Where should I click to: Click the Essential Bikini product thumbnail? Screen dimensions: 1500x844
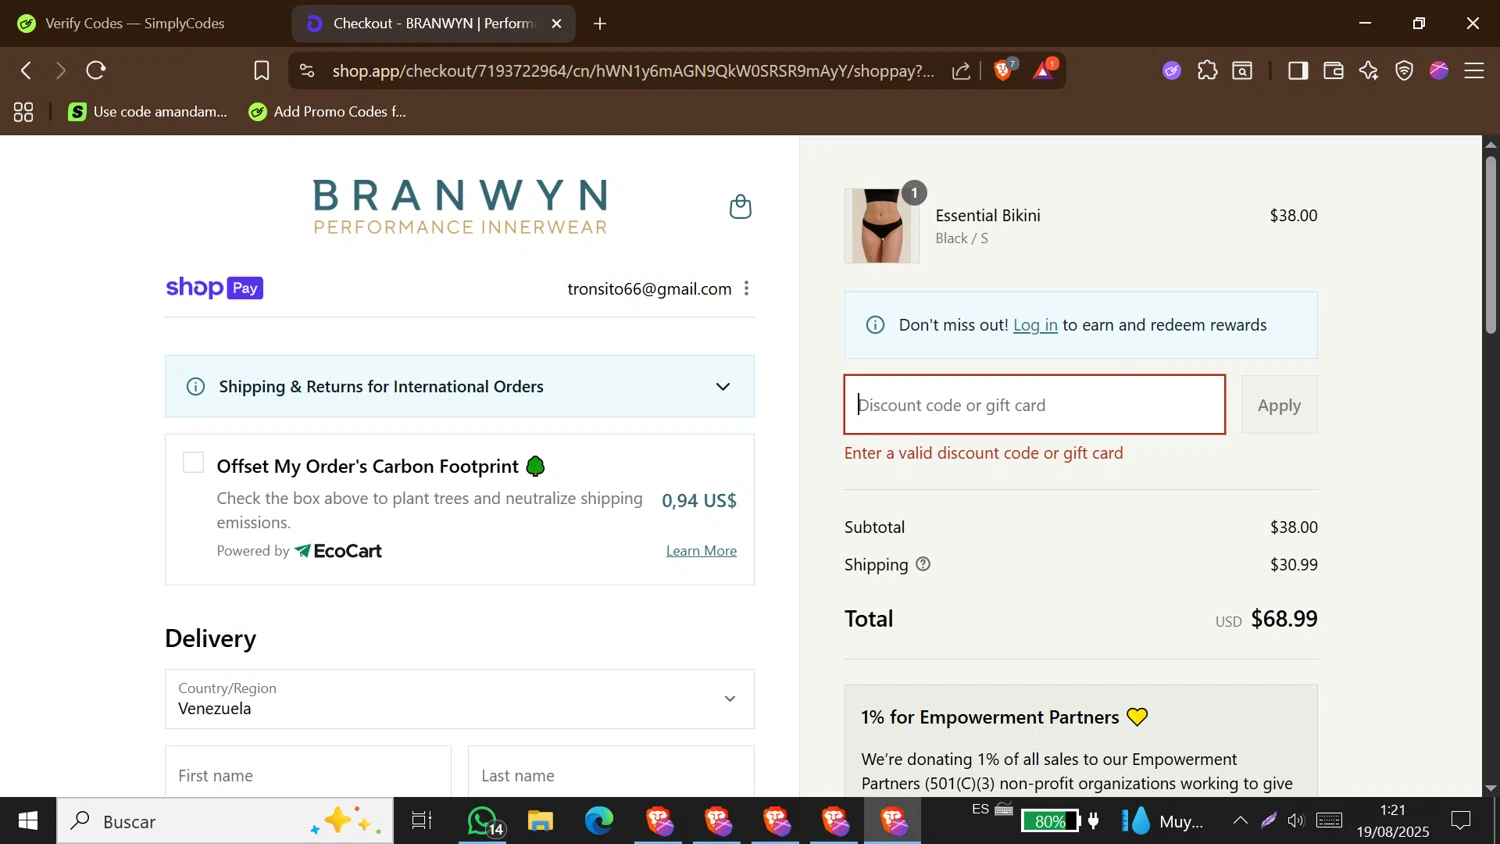click(x=881, y=226)
